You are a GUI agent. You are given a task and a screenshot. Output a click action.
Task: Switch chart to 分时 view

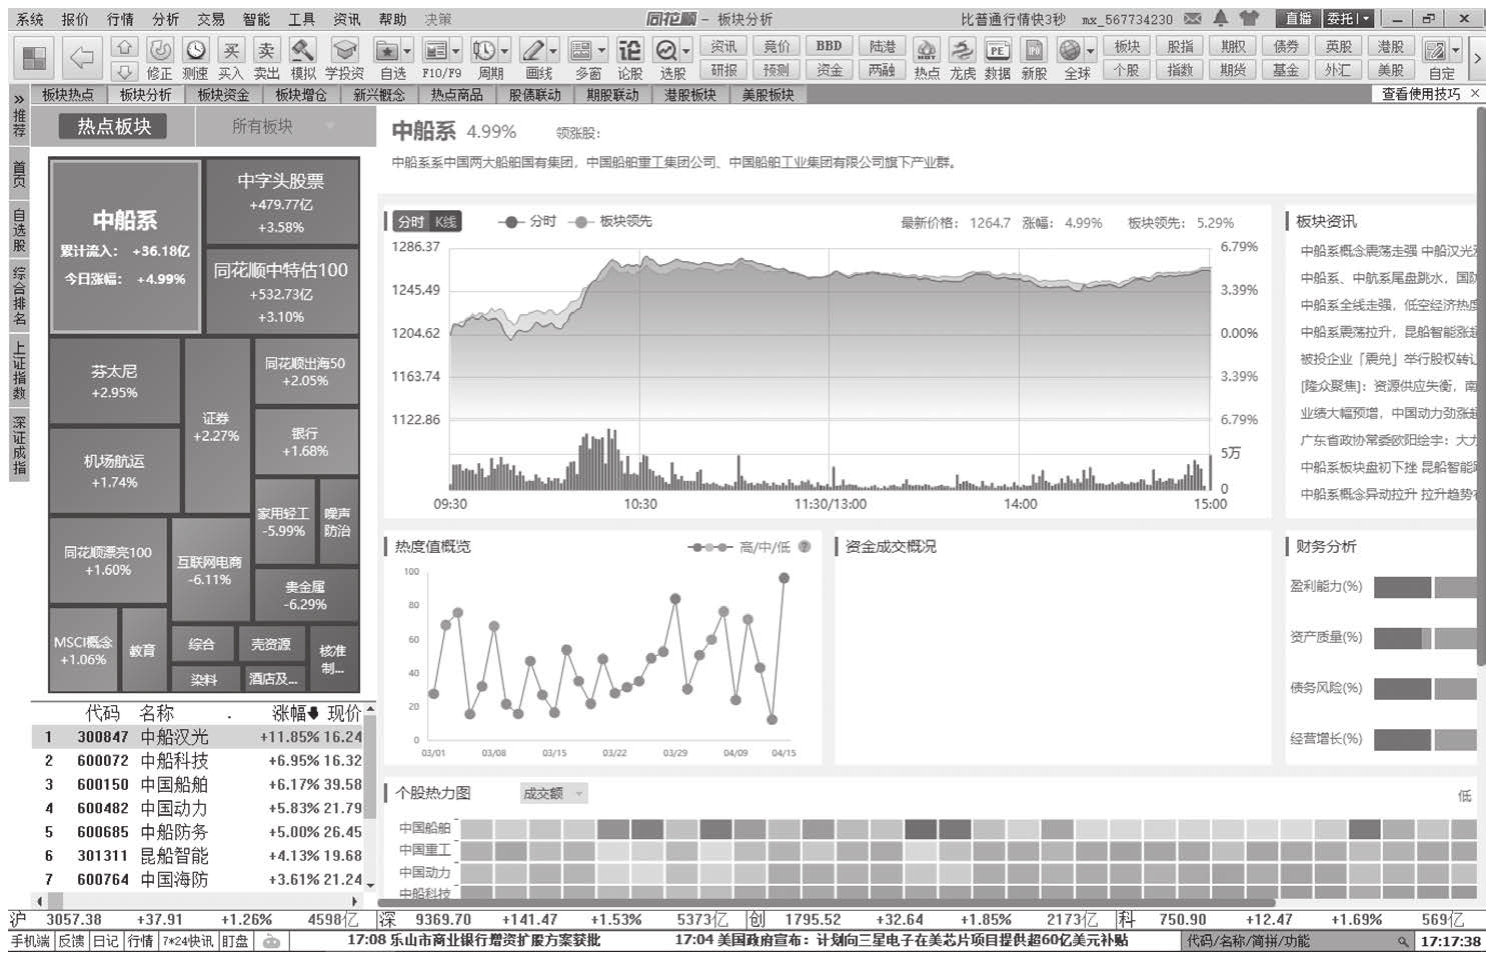click(x=411, y=222)
